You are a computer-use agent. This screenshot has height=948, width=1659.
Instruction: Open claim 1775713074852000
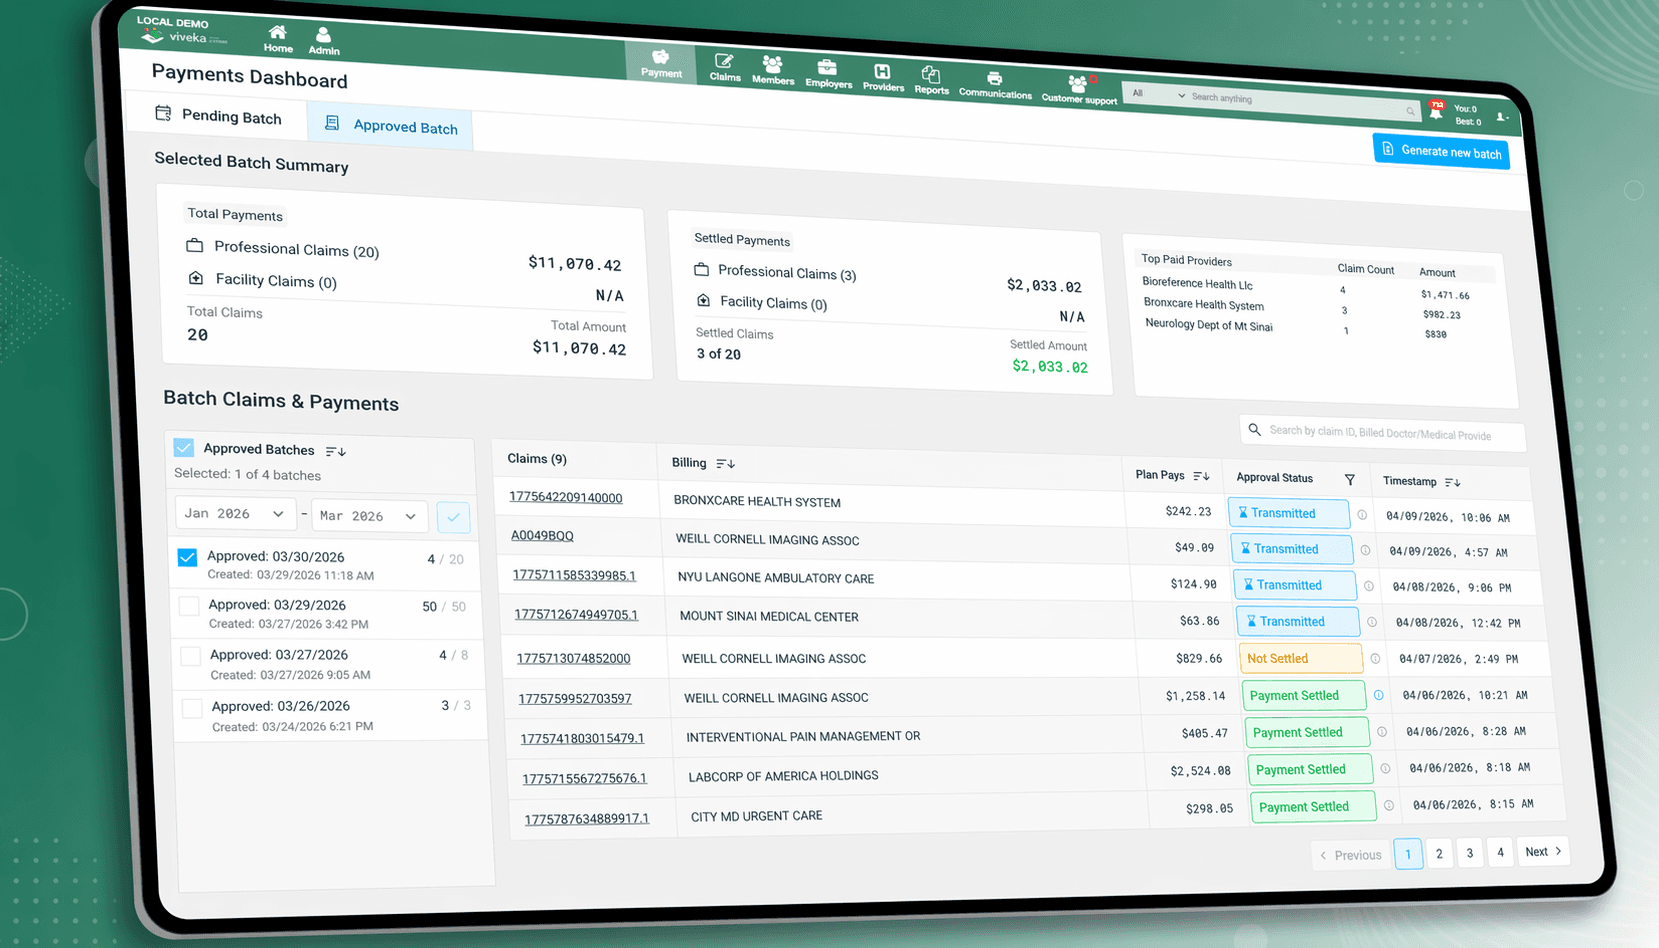coord(573,658)
